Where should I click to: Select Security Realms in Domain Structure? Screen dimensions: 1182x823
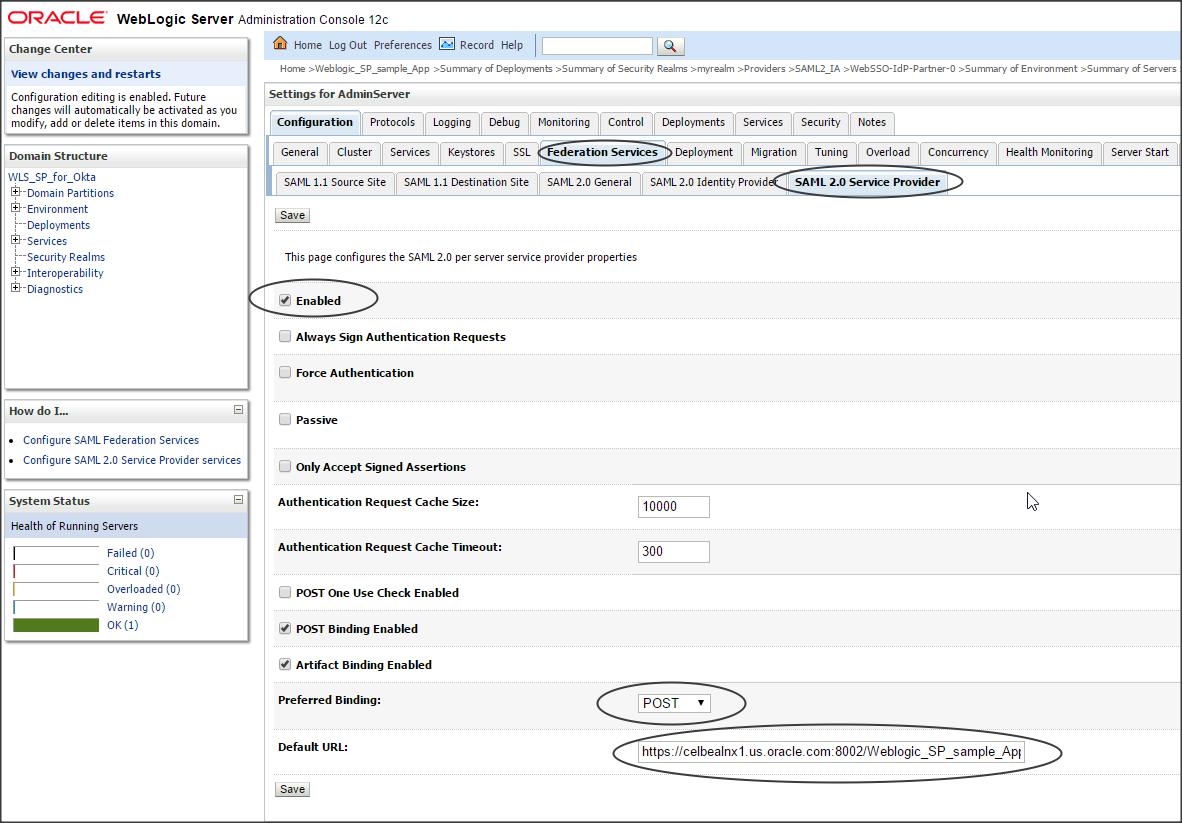tap(66, 257)
